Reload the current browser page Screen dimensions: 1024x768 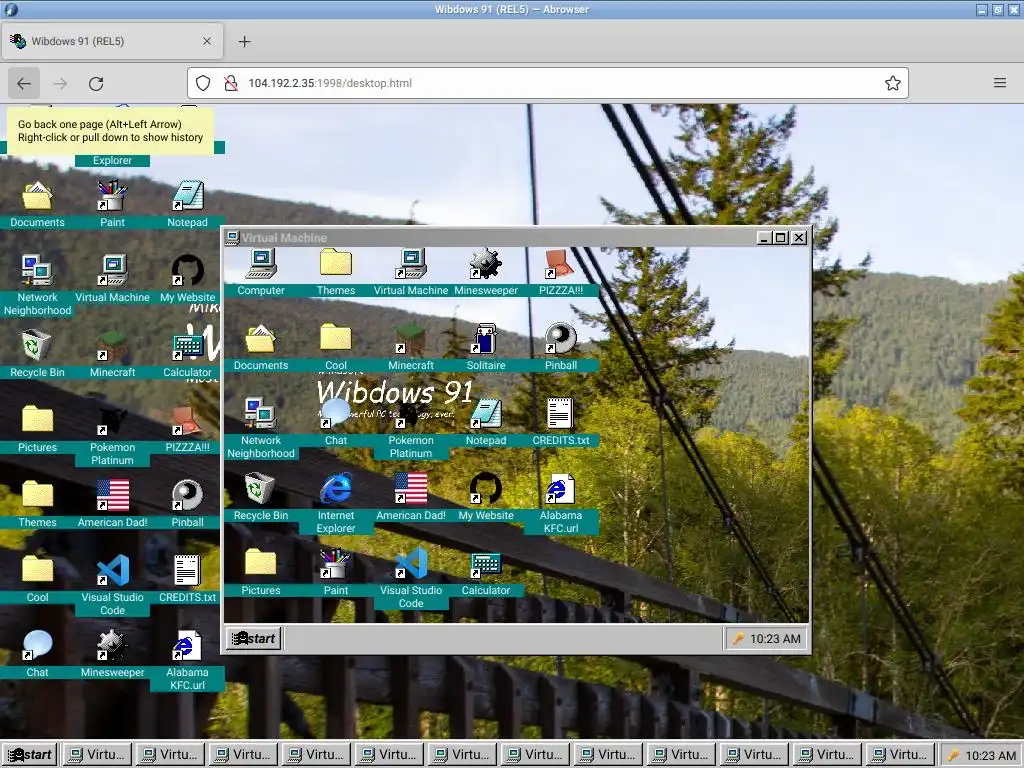[96, 83]
